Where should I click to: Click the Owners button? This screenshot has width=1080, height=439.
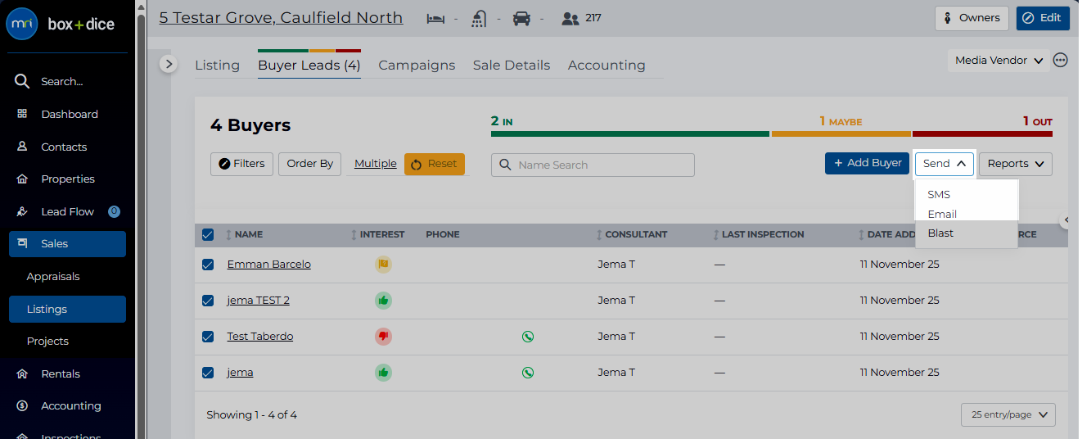971,18
